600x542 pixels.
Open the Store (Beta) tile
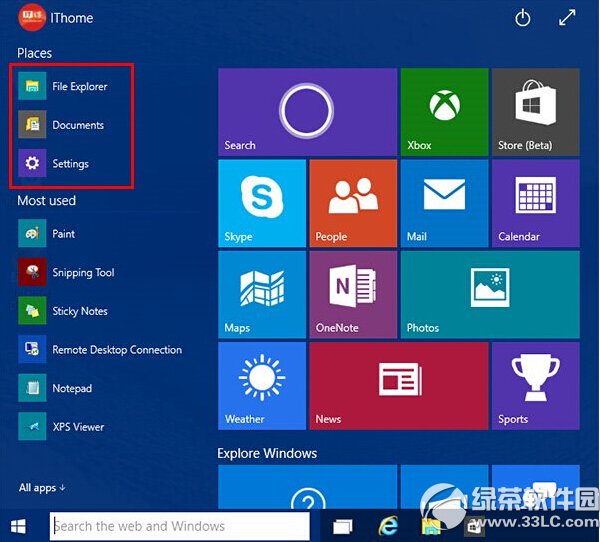coord(535,112)
